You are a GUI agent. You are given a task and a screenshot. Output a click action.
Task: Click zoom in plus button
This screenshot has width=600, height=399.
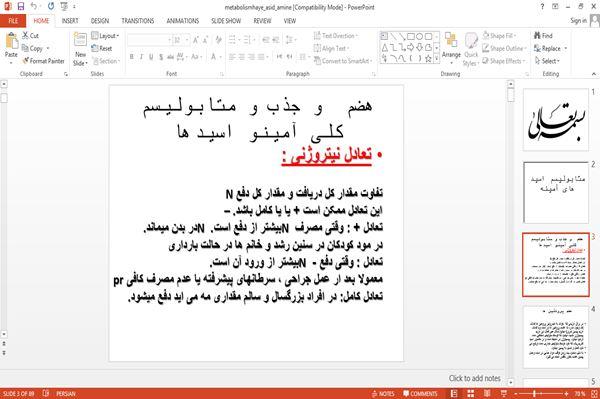(566, 394)
